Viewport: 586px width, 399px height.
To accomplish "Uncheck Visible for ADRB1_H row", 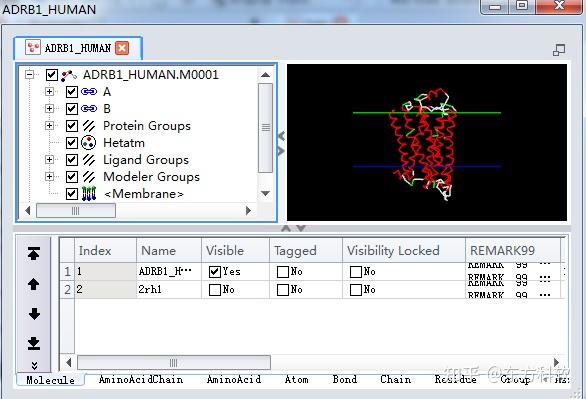I will pyautogui.click(x=215, y=272).
